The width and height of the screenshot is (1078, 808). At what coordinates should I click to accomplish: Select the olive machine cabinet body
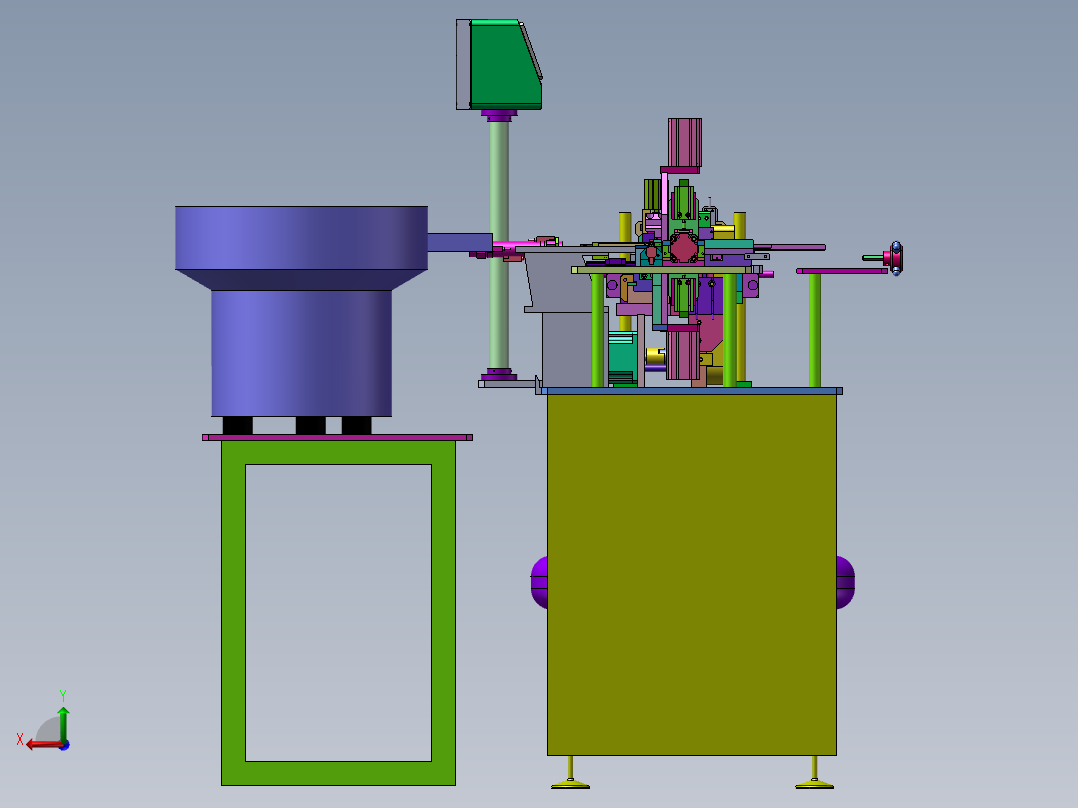tap(692, 575)
